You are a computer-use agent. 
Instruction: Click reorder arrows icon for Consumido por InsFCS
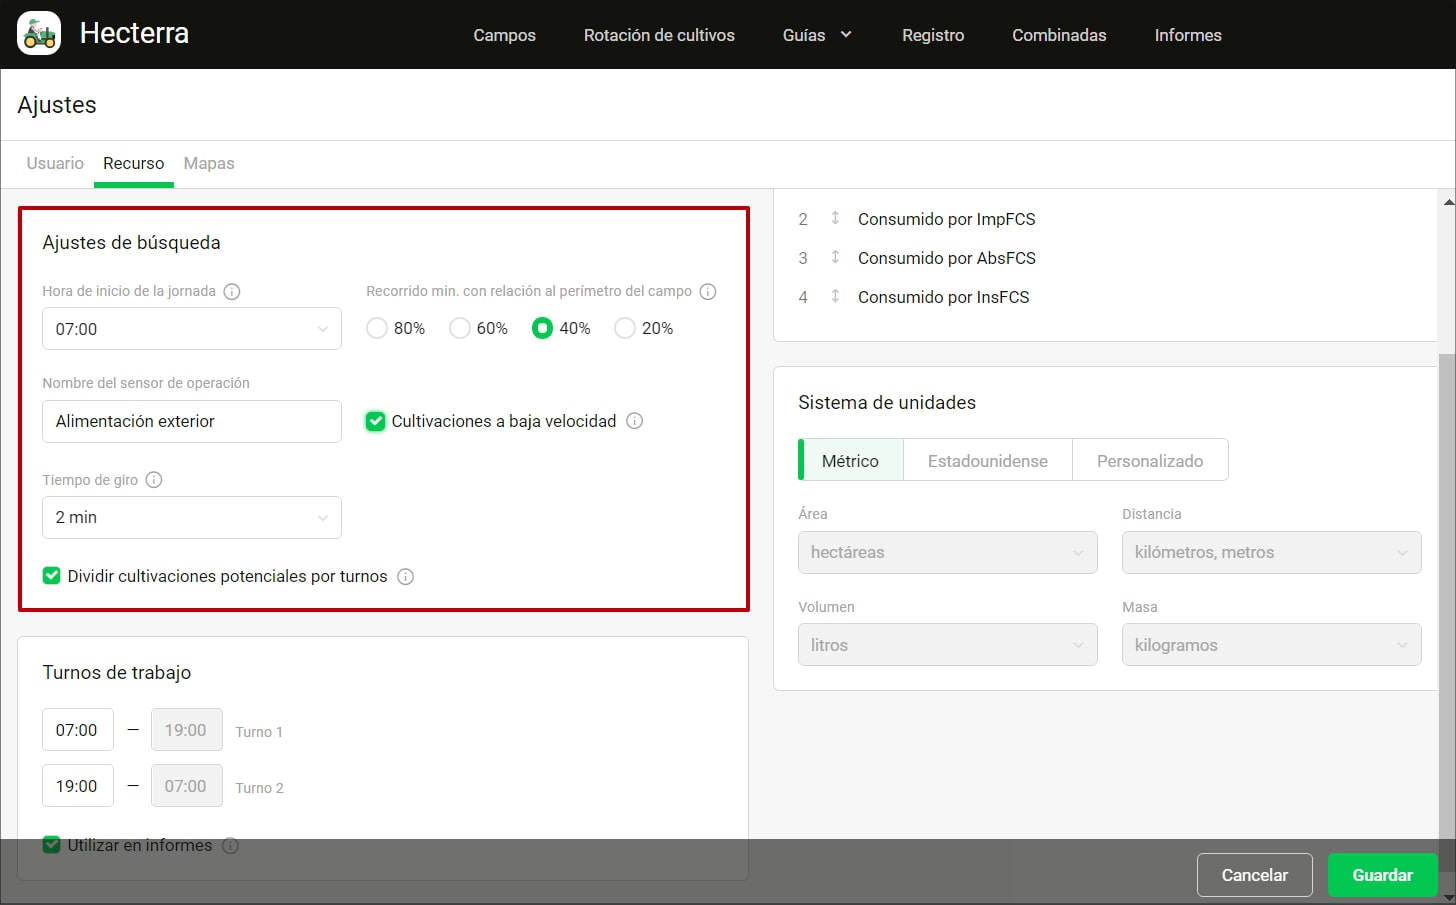(x=835, y=296)
